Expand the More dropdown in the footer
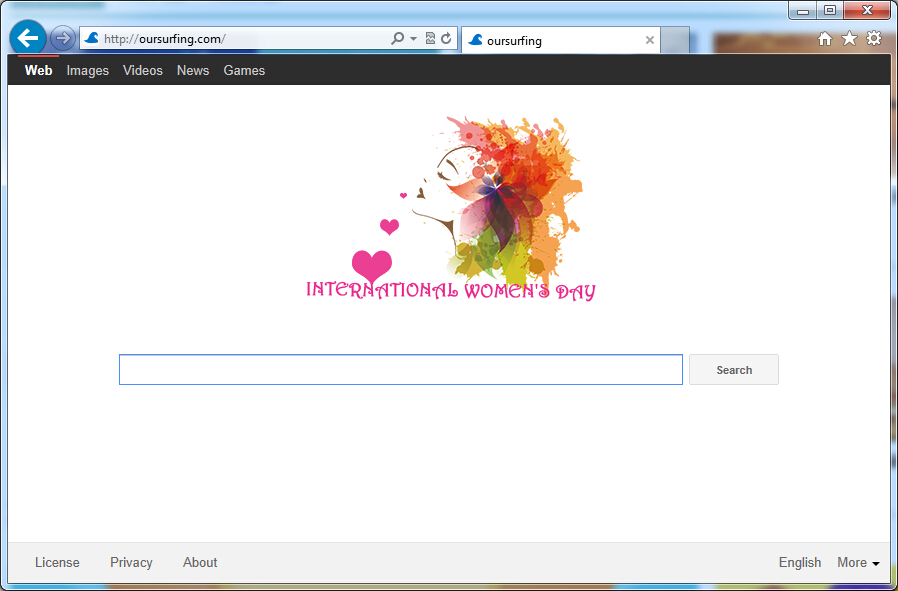 click(x=858, y=562)
